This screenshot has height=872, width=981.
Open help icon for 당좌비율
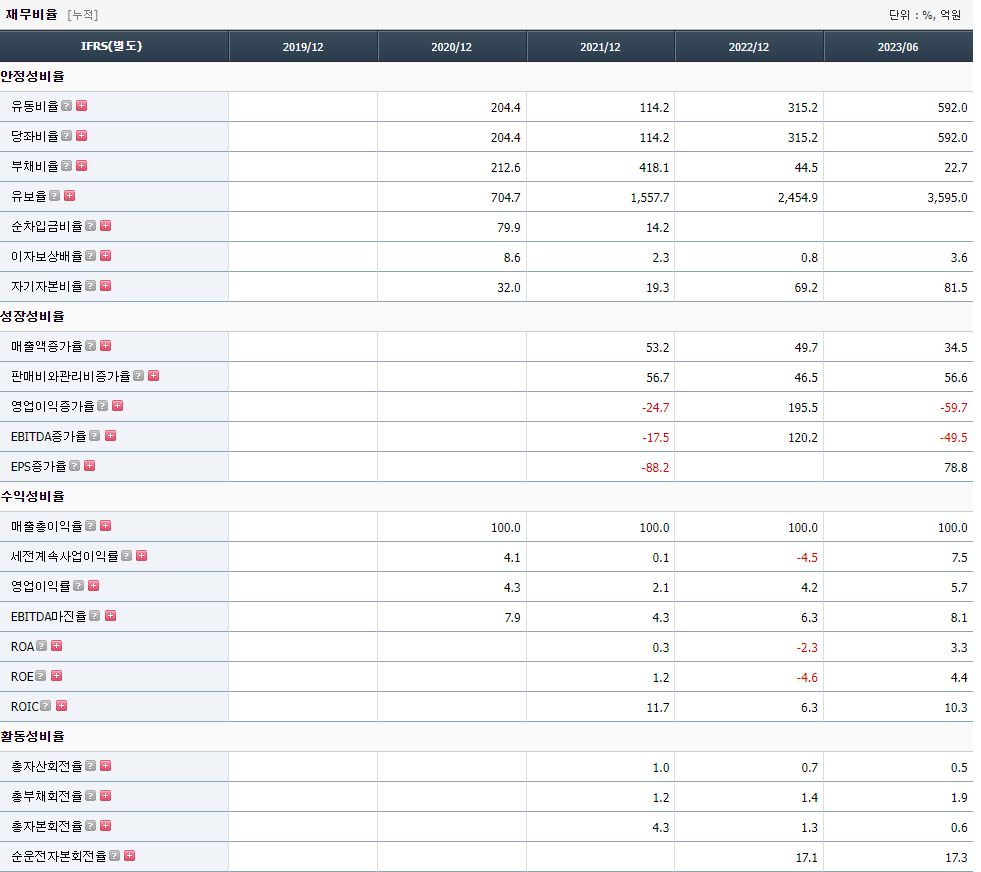[x=66, y=136]
